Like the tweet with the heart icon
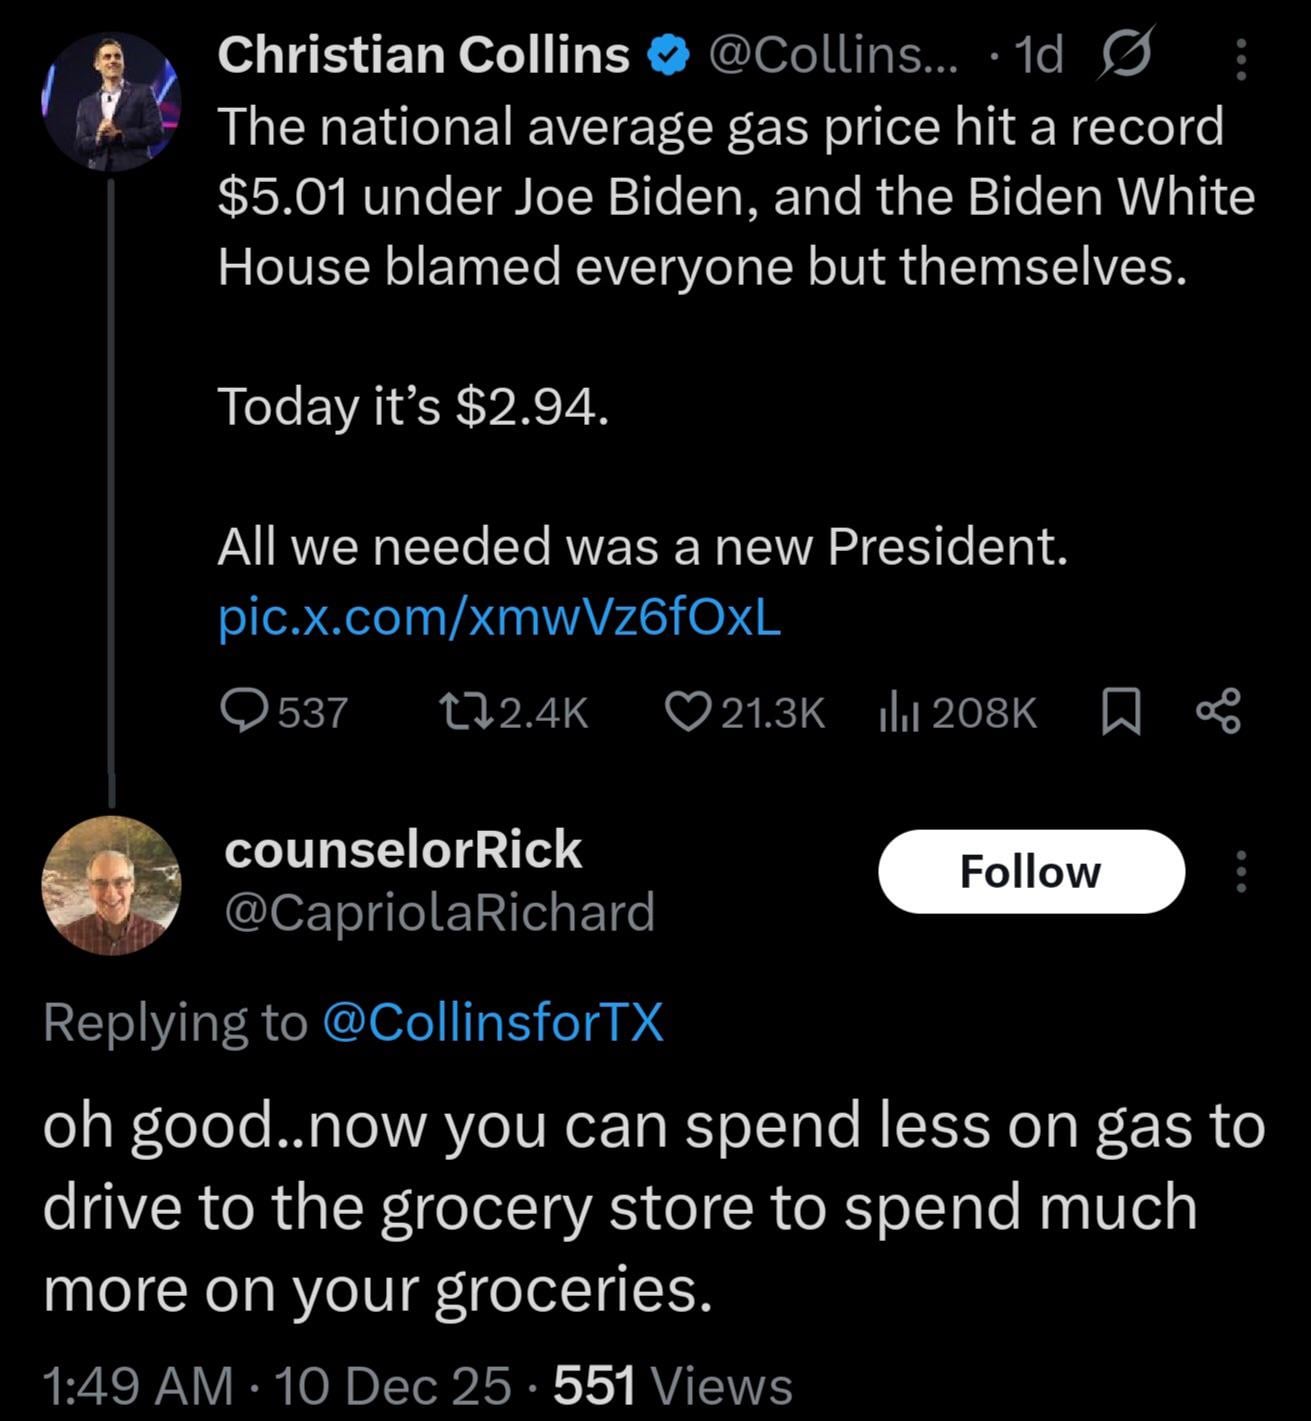 [687, 711]
